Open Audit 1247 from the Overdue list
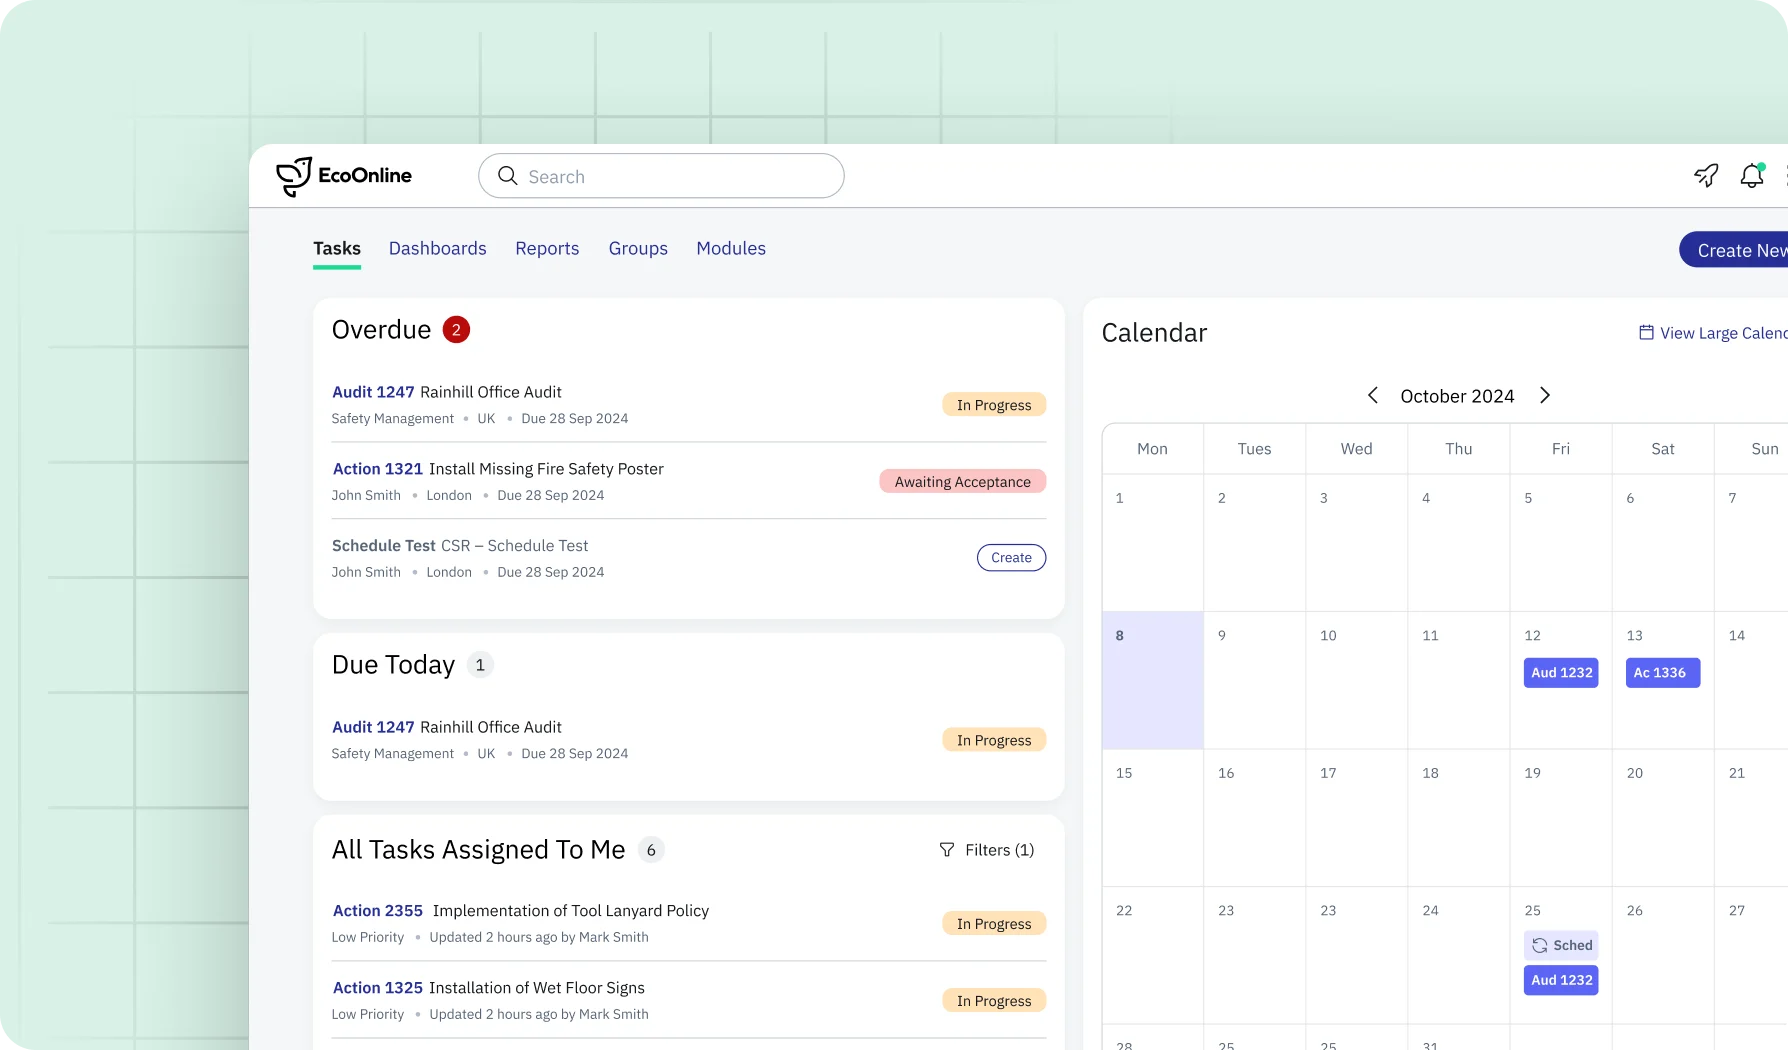 [x=372, y=391]
